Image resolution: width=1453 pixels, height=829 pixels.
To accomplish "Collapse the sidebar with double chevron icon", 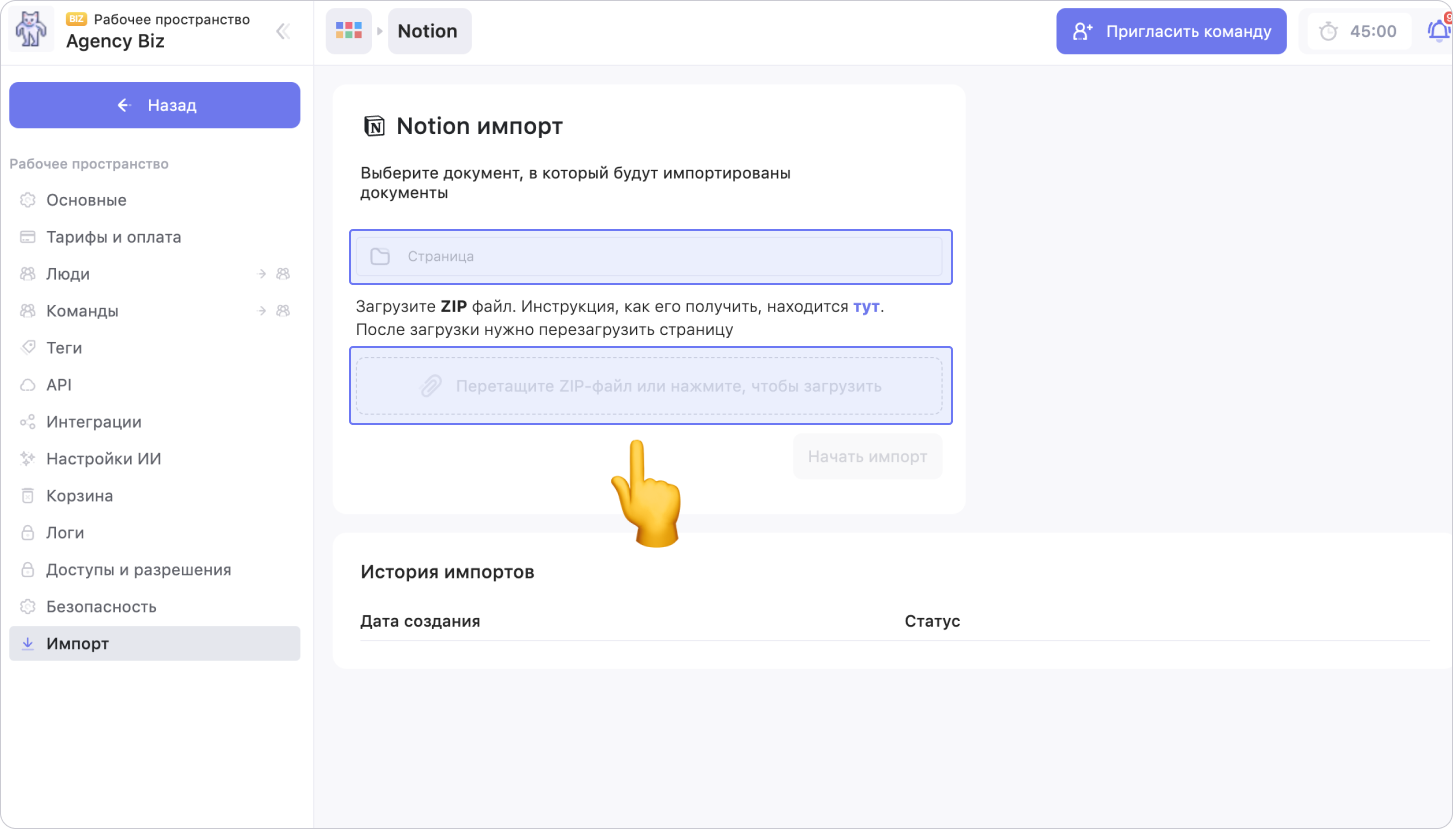I will [x=283, y=31].
